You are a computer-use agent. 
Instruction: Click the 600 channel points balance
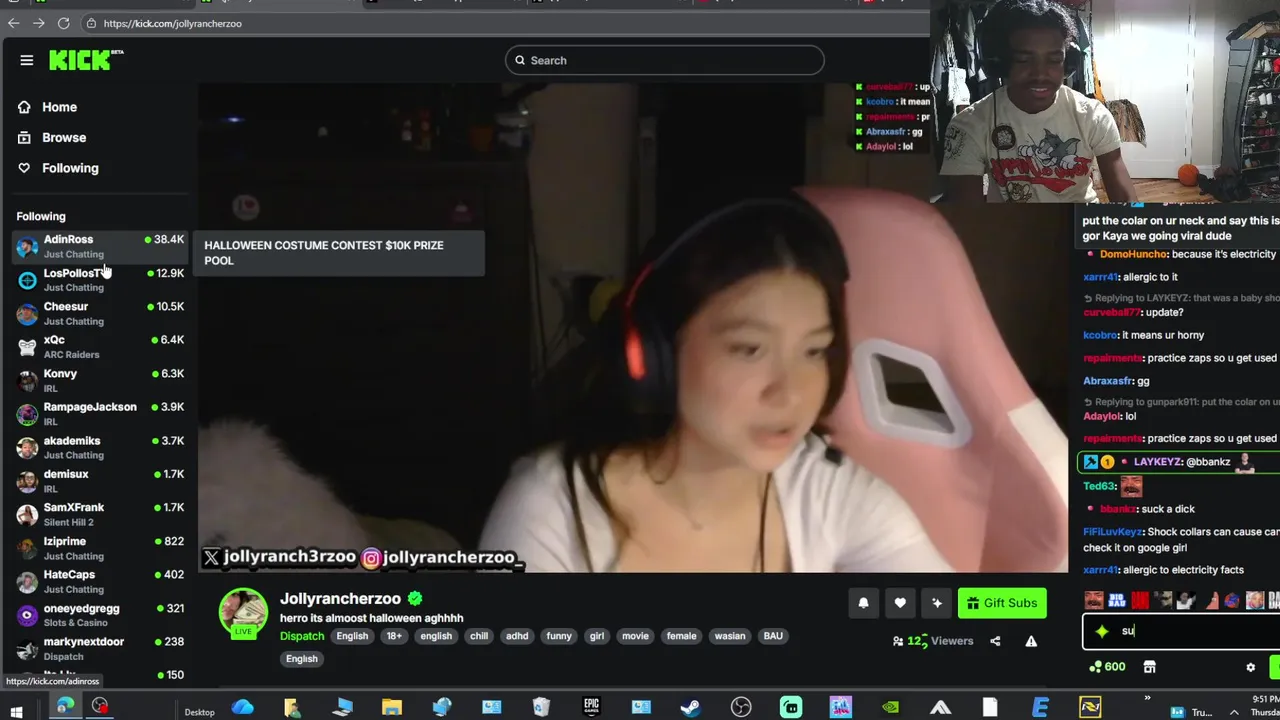click(x=1107, y=667)
